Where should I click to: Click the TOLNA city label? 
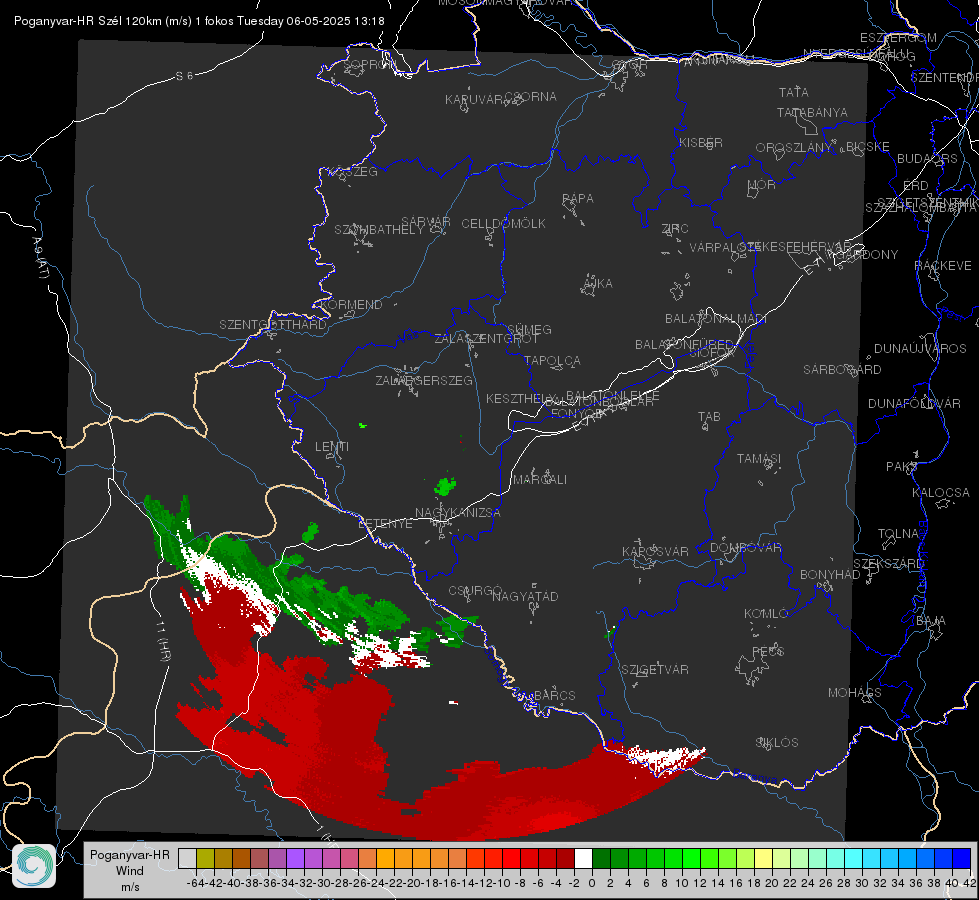click(x=898, y=534)
